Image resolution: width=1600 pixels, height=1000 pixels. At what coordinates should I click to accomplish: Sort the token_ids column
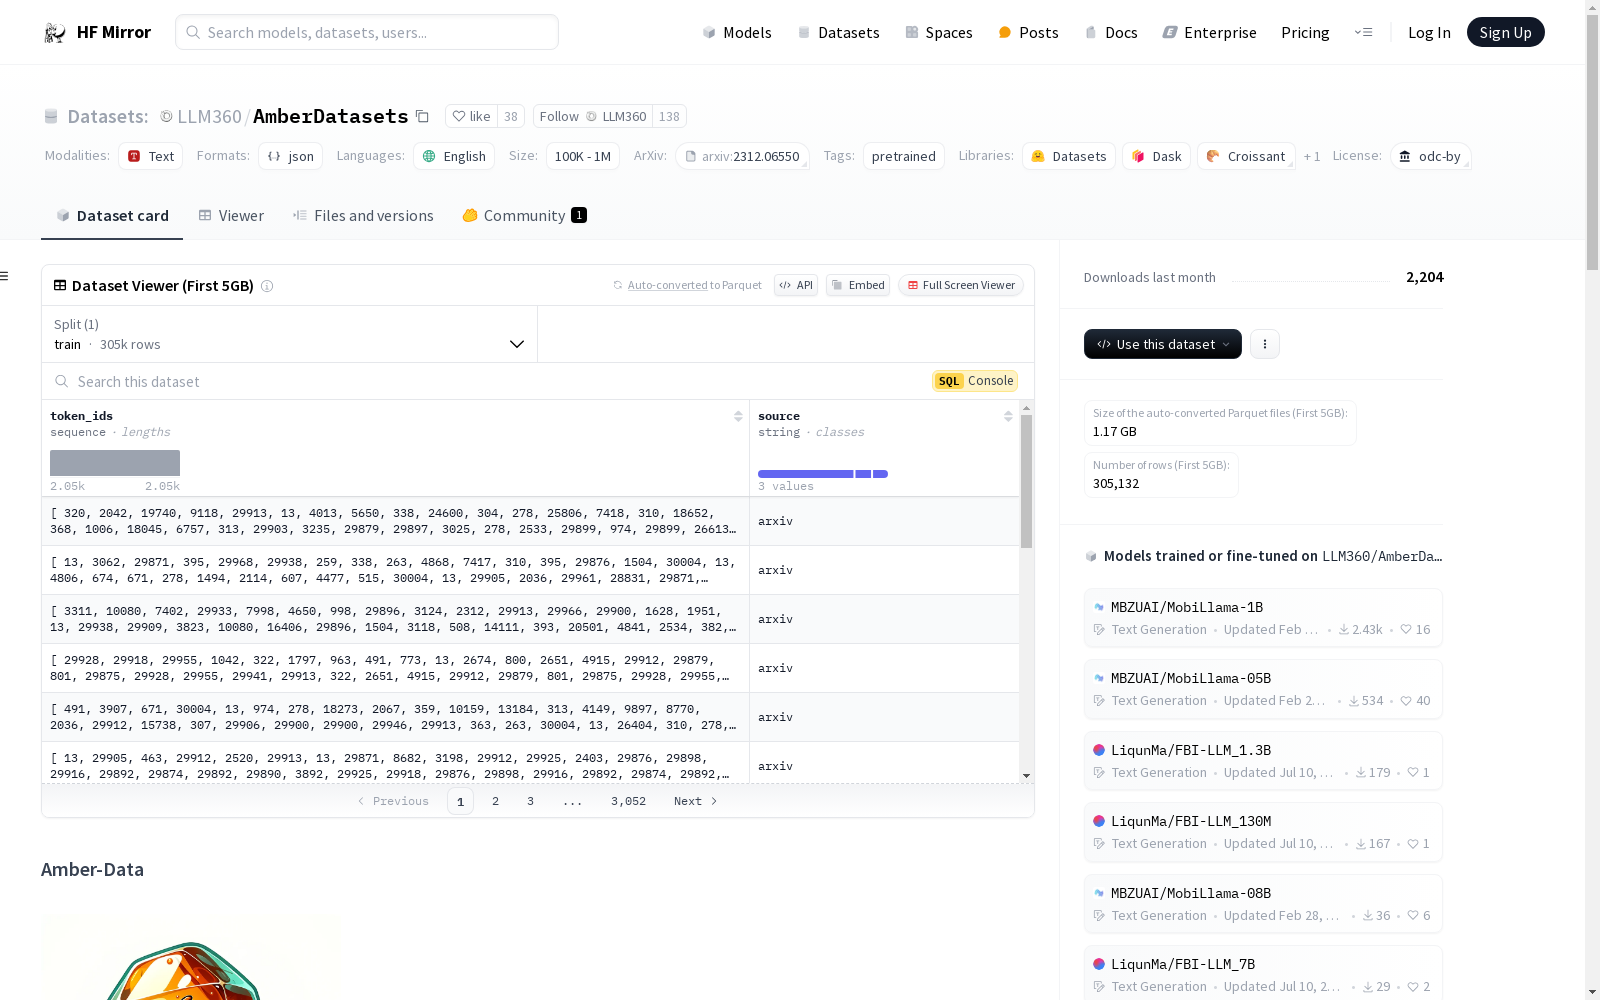click(738, 416)
